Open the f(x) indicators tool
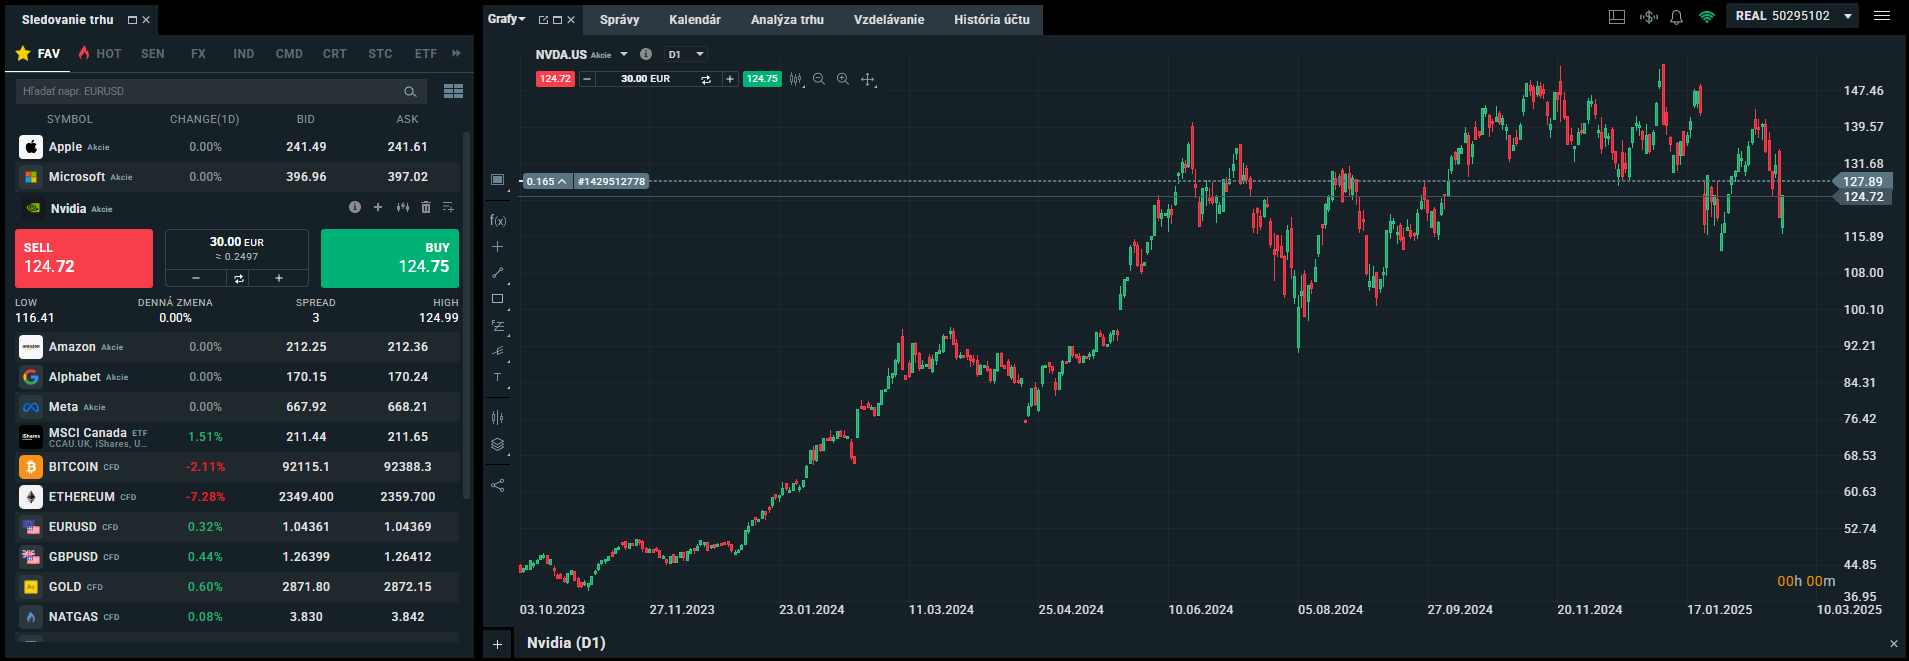The height and width of the screenshot is (661, 1909). (497, 220)
